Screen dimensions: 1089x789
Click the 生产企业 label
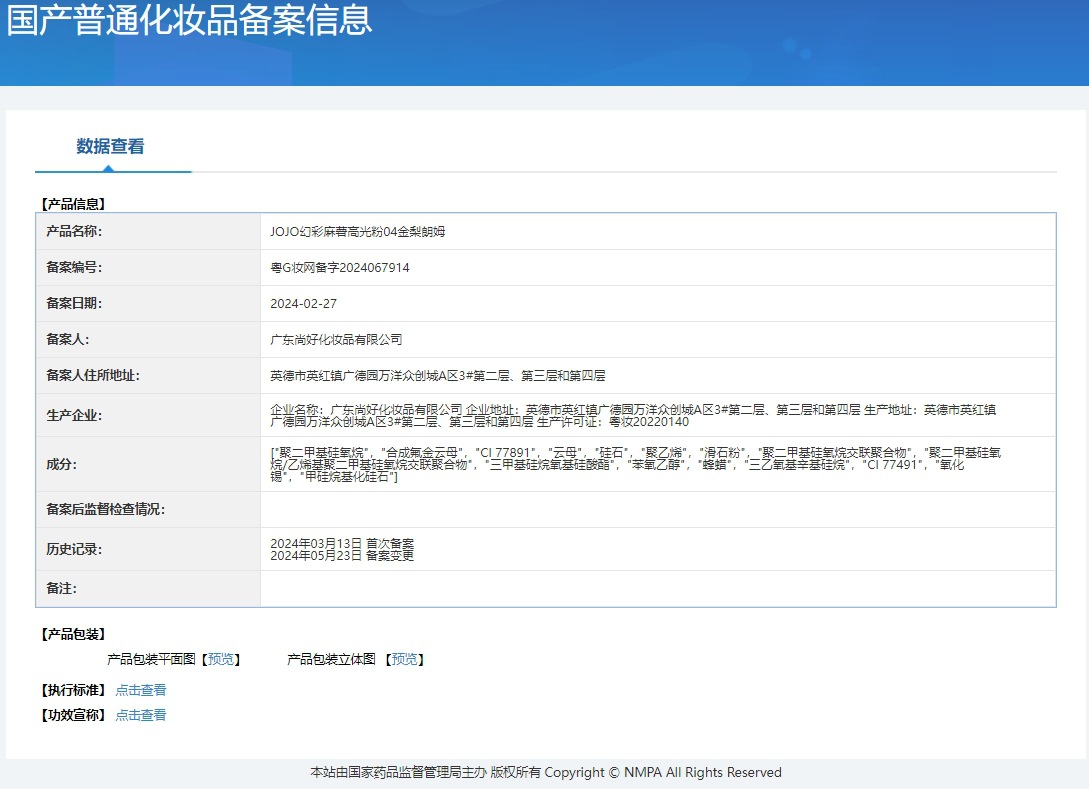(x=74, y=415)
